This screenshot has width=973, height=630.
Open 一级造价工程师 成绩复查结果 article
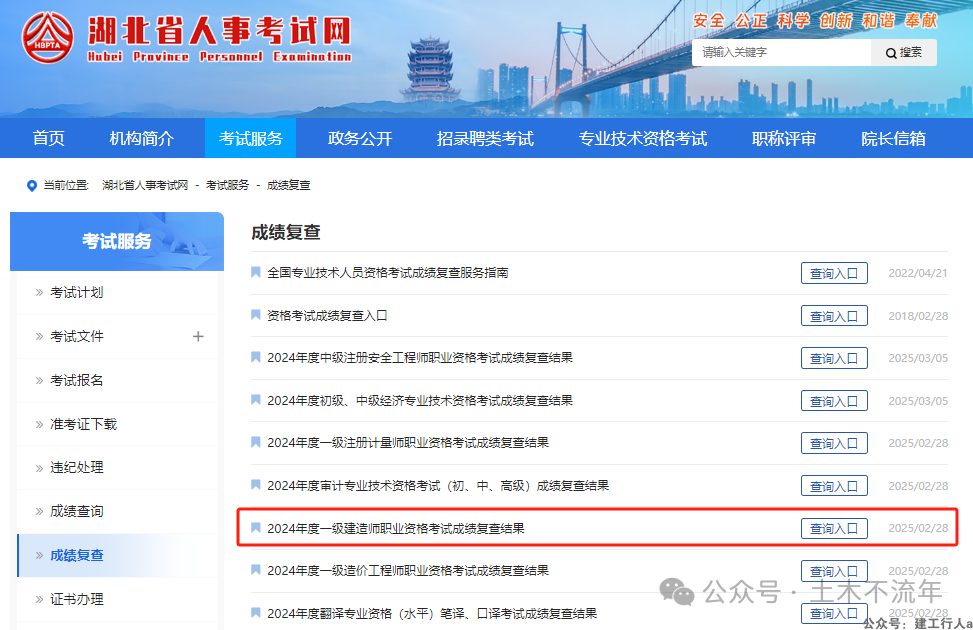point(408,570)
